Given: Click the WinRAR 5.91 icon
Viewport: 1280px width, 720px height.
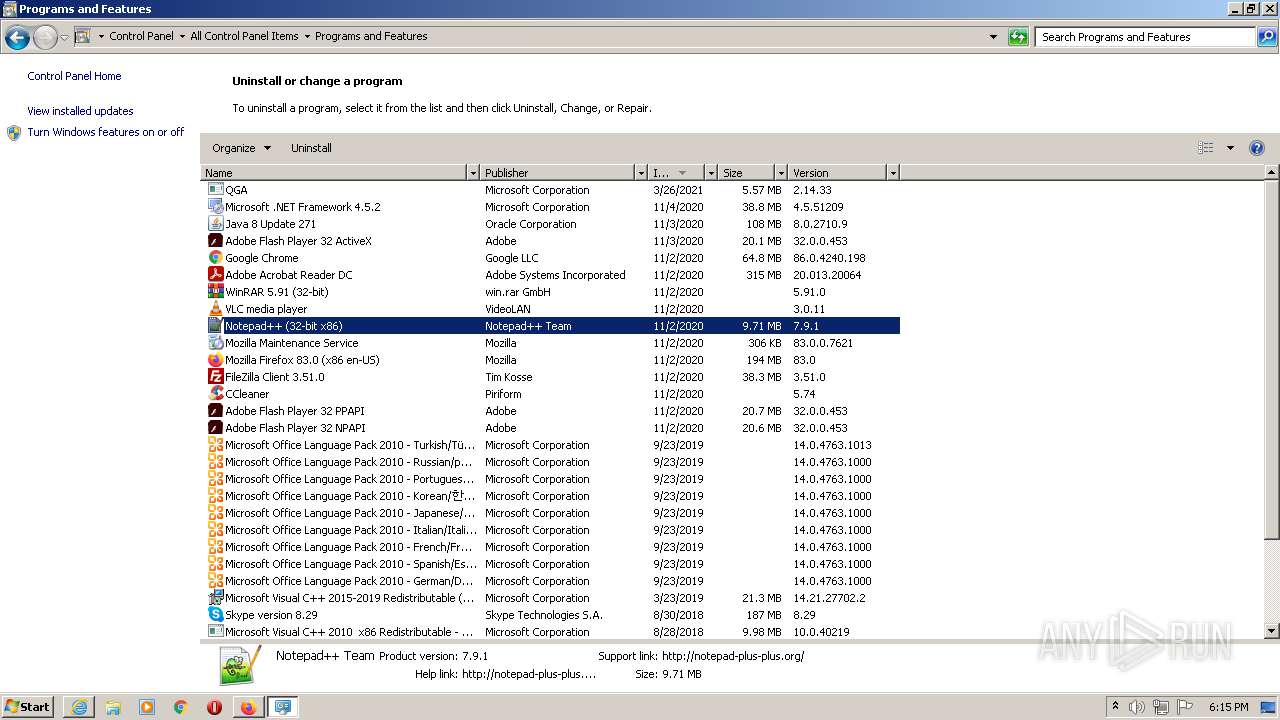Looking at the screenshot, I should point(215,292).
